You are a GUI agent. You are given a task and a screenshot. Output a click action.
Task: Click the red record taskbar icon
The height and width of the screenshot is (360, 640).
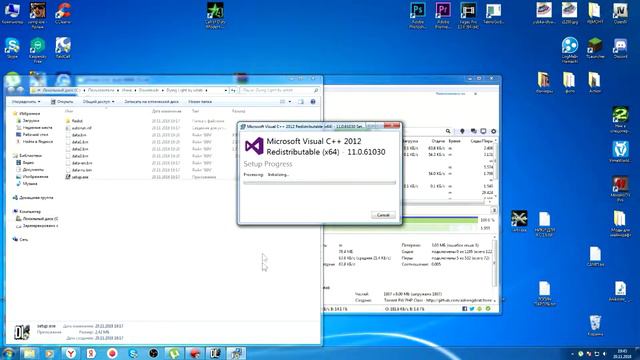pyautogui.click(x=112, y=353)
